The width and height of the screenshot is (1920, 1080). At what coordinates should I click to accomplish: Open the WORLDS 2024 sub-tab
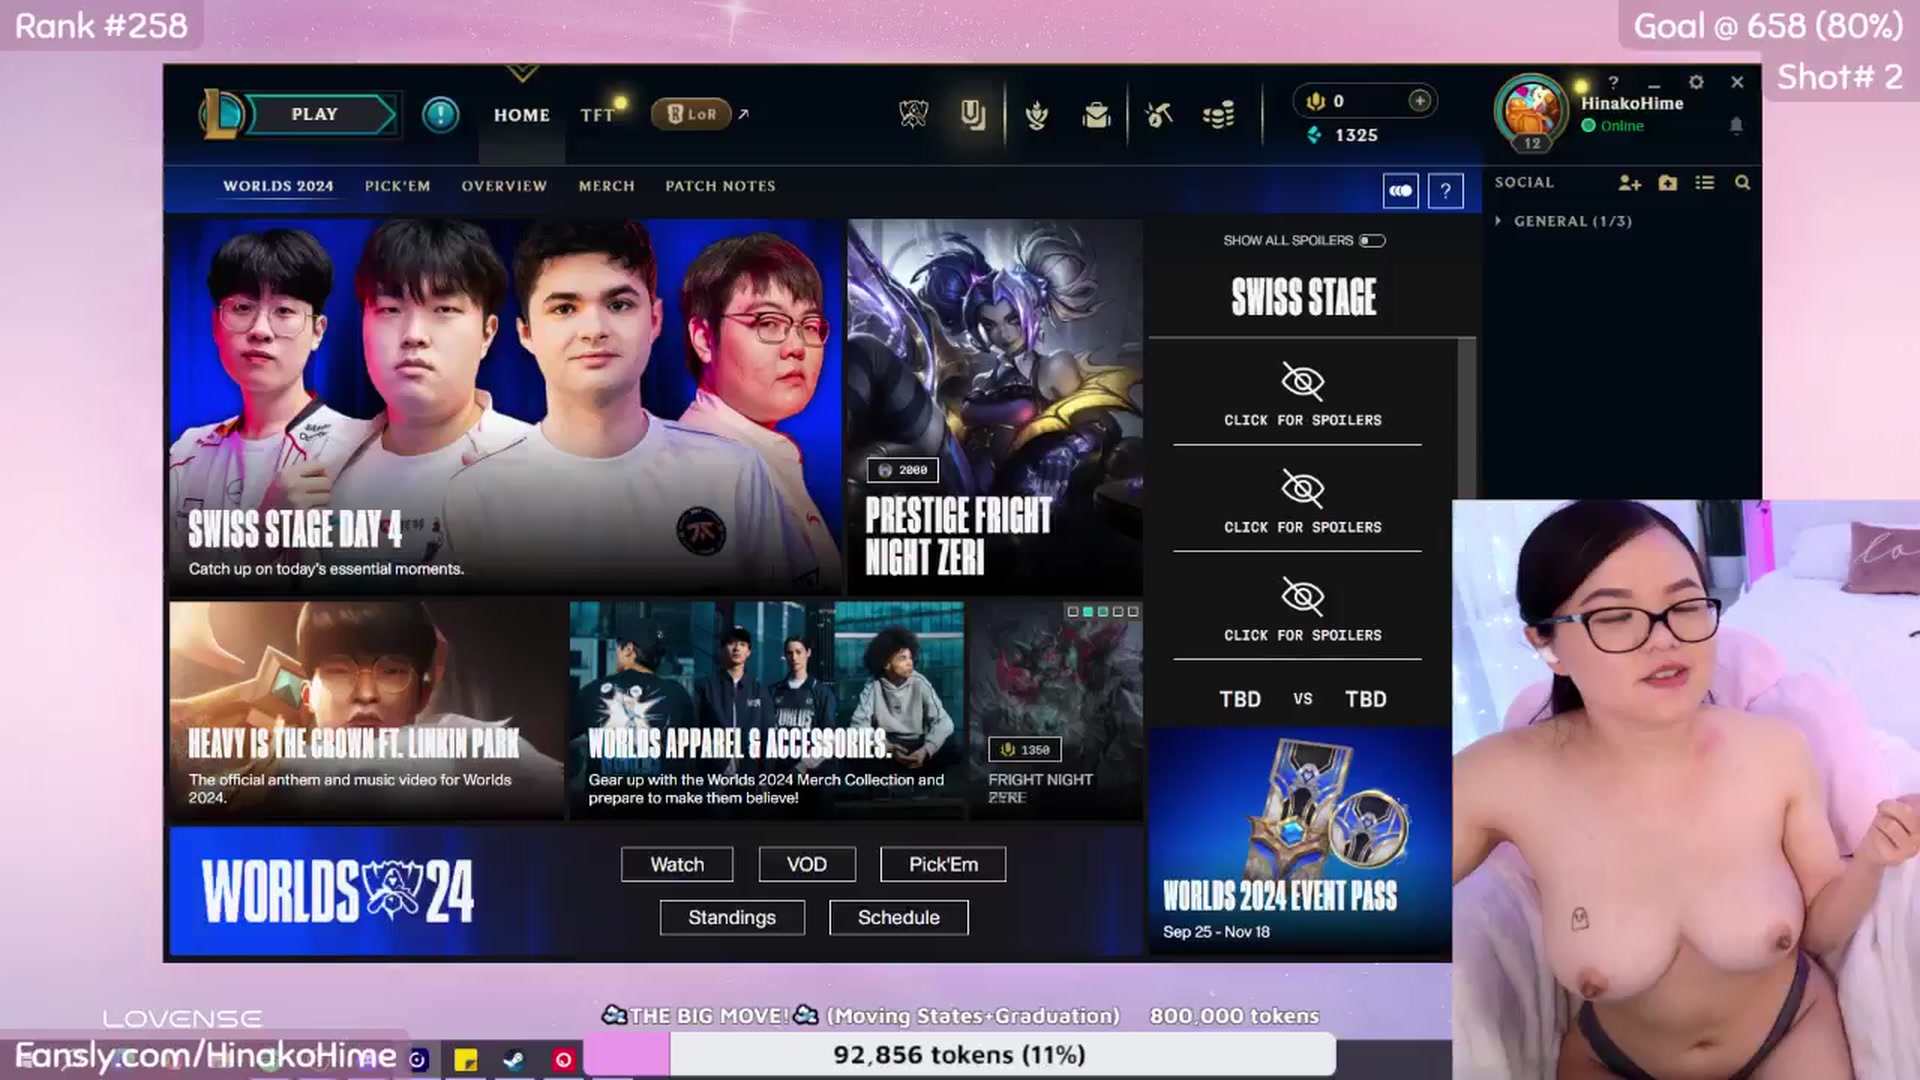pos(278,186)
